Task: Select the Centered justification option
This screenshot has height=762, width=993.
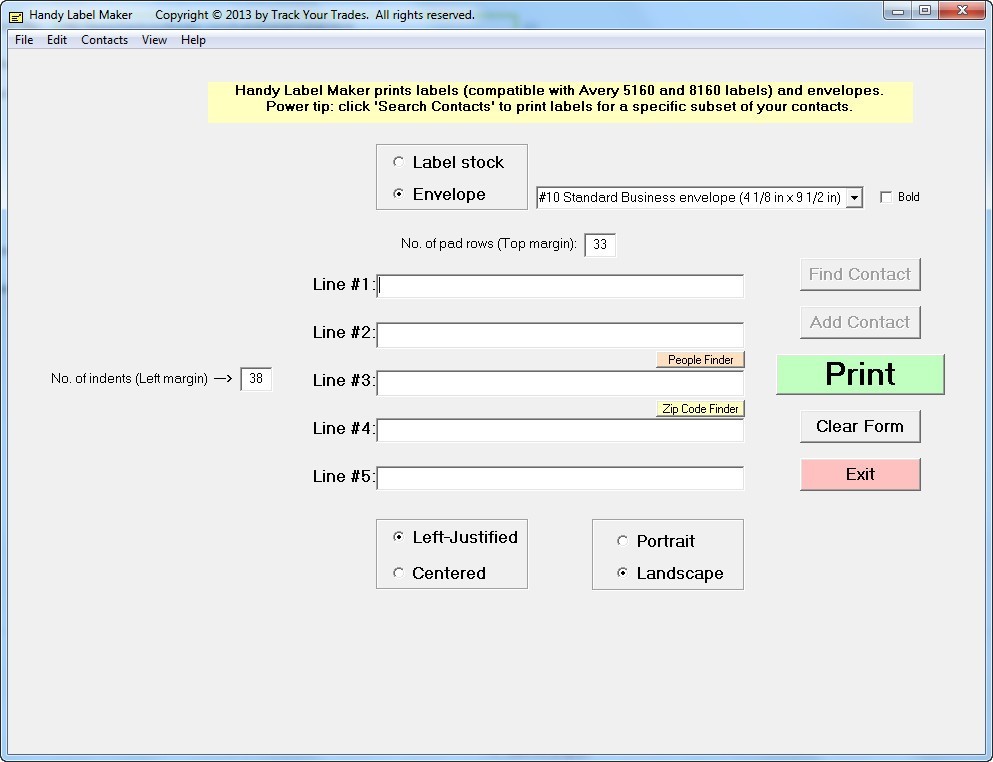Action: (399, 573)
